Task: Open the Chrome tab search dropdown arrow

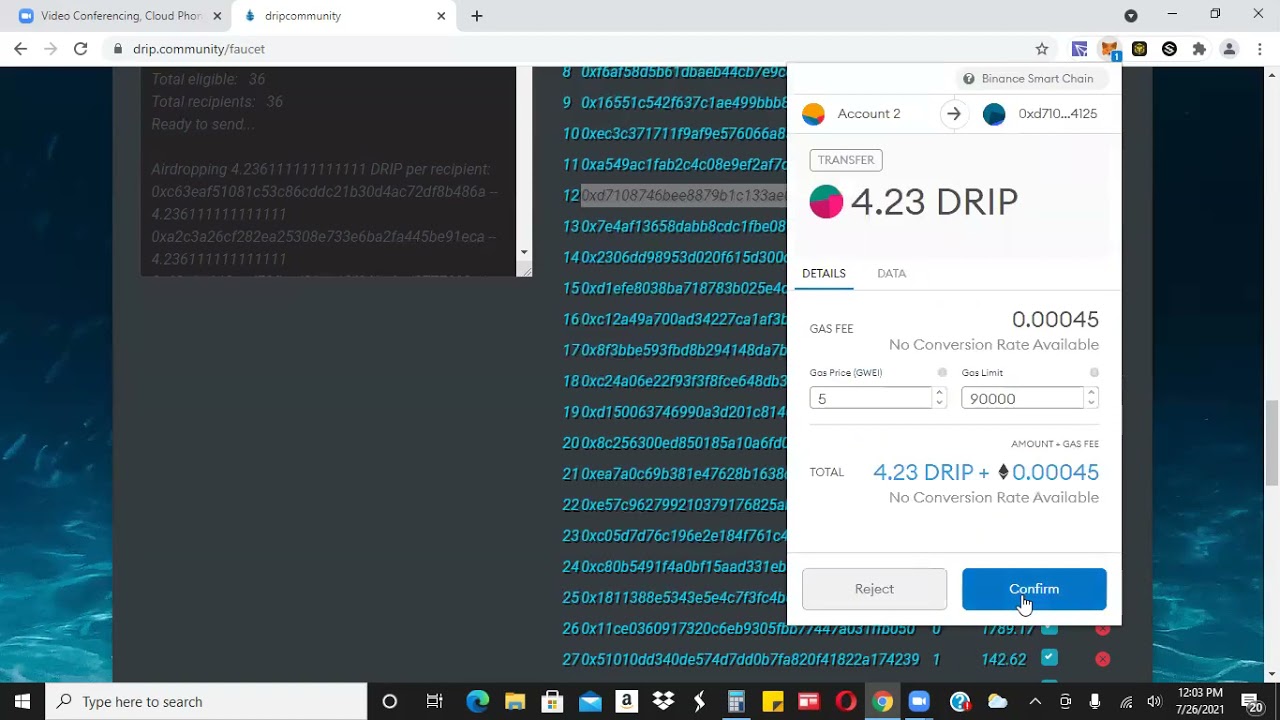Action: click(1131, 16)
